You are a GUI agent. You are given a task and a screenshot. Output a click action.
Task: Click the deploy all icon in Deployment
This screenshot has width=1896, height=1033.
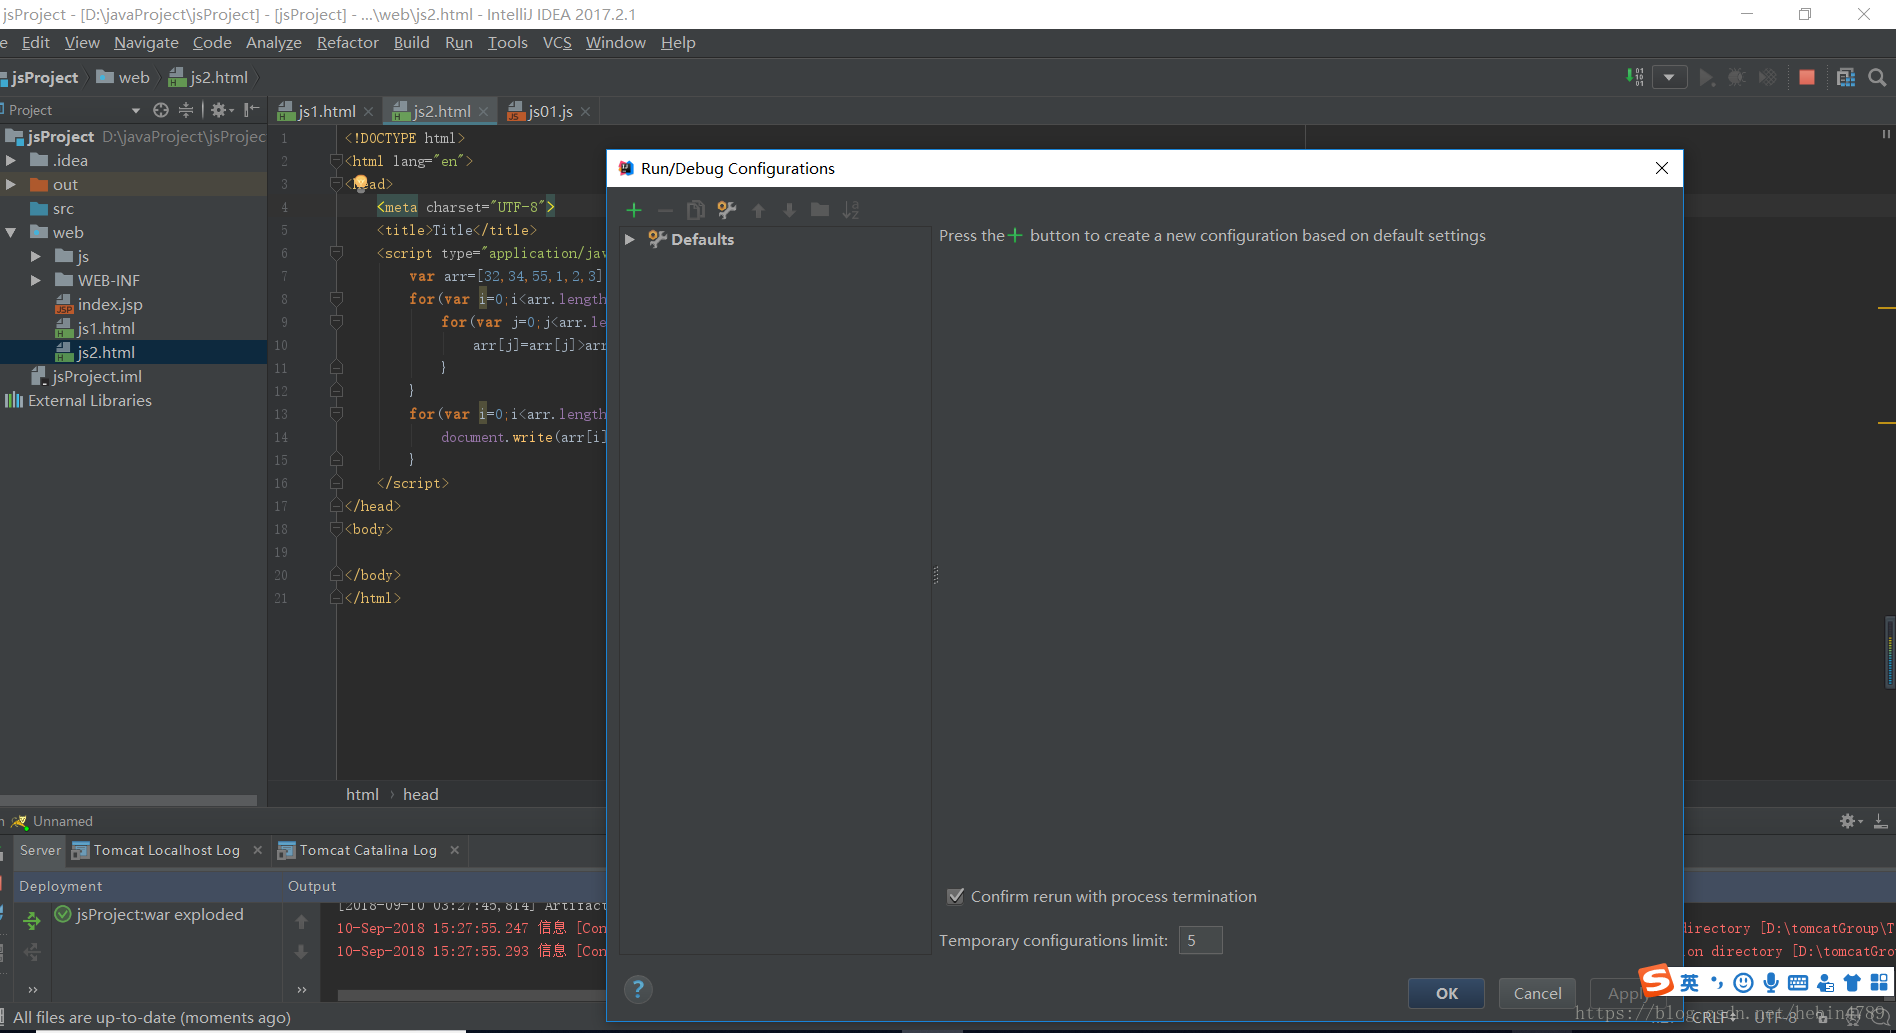32,921
